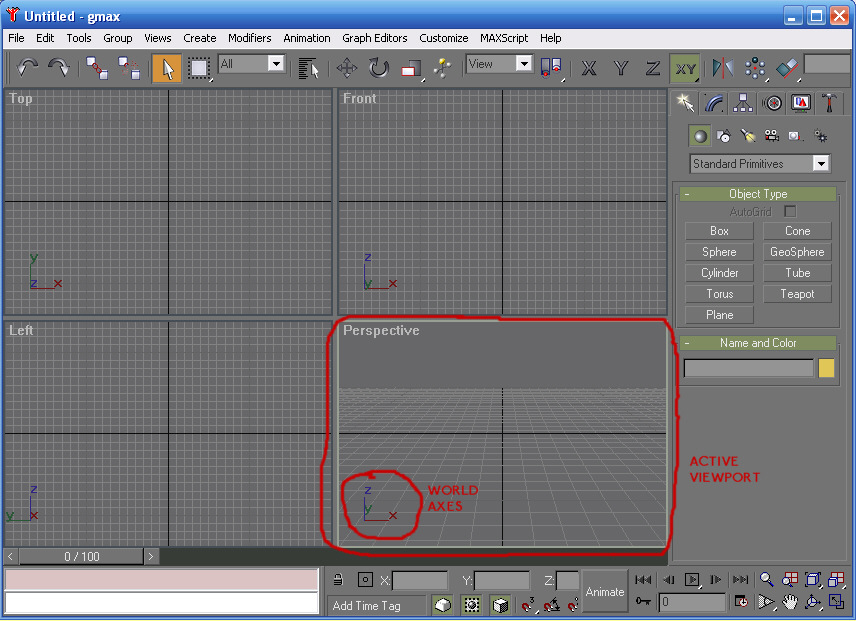
Task: Open the Modifiers menu
Action: pyautogui.click(x=249, y=38)
